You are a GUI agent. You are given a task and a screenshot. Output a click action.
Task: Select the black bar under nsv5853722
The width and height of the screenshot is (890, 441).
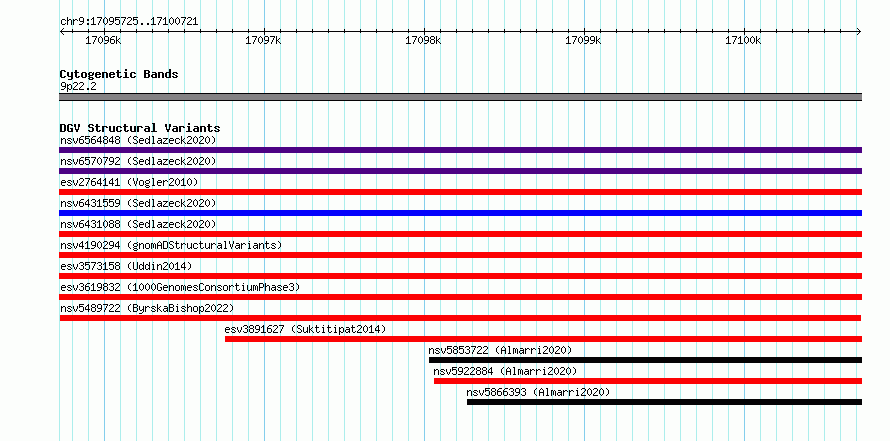click(x=645, y=360)
